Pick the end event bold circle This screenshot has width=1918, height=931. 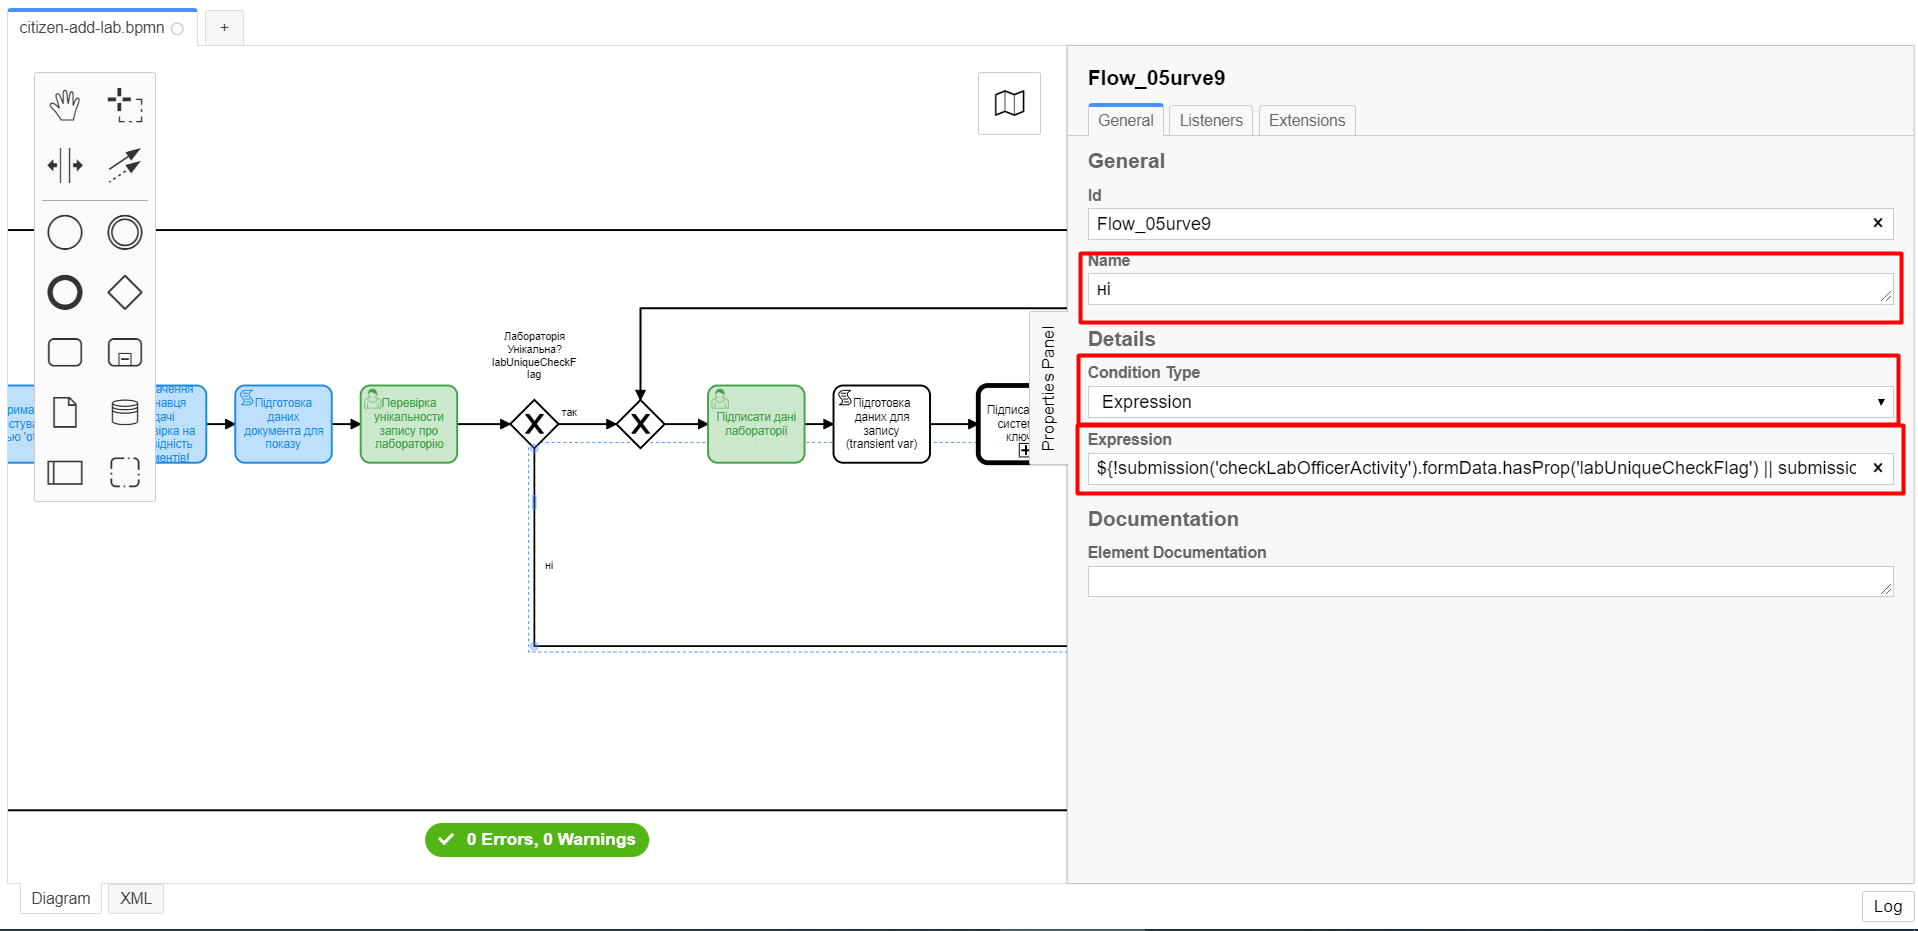coord(65,293)
